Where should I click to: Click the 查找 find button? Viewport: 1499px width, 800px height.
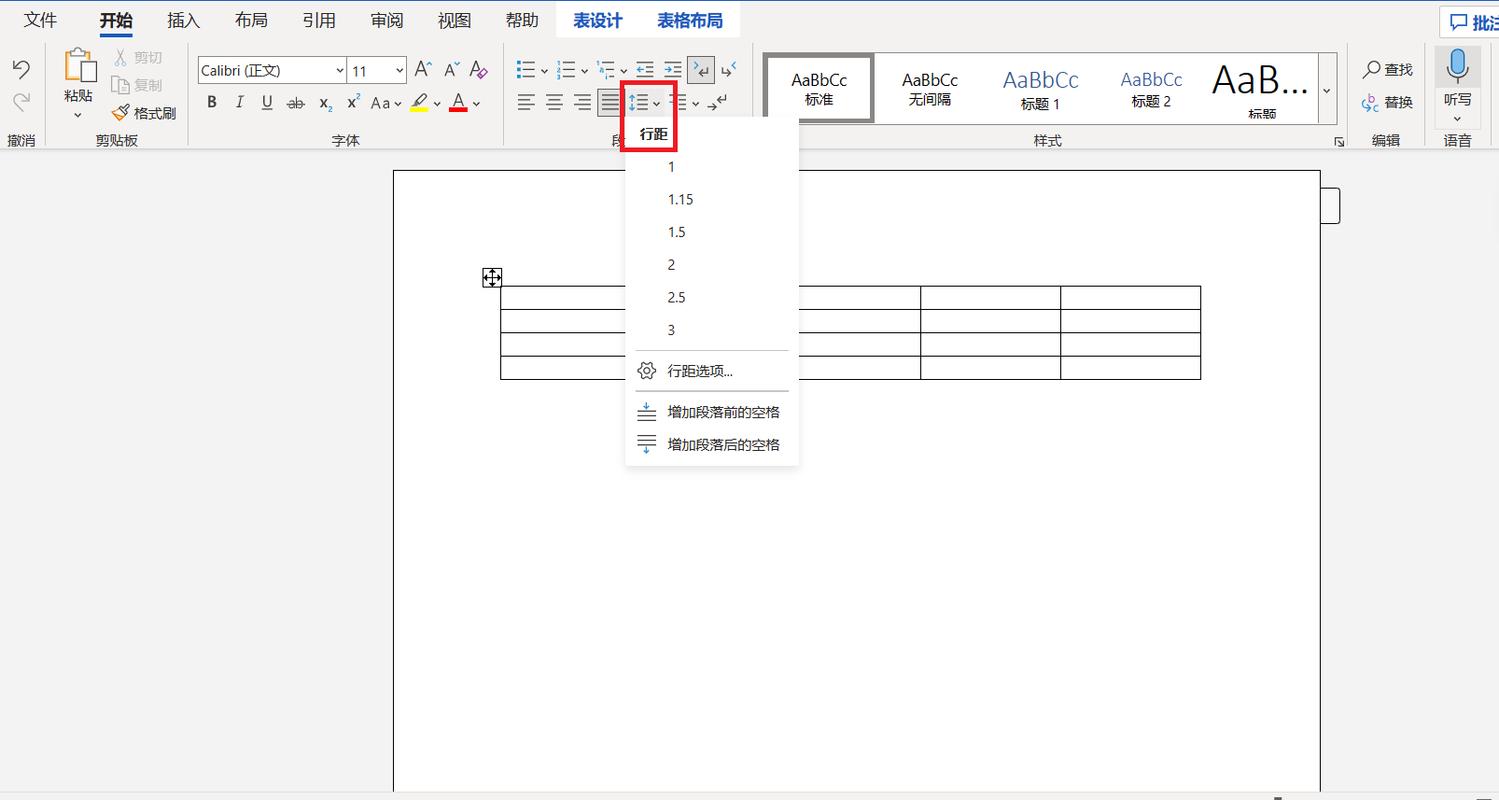1388,69
